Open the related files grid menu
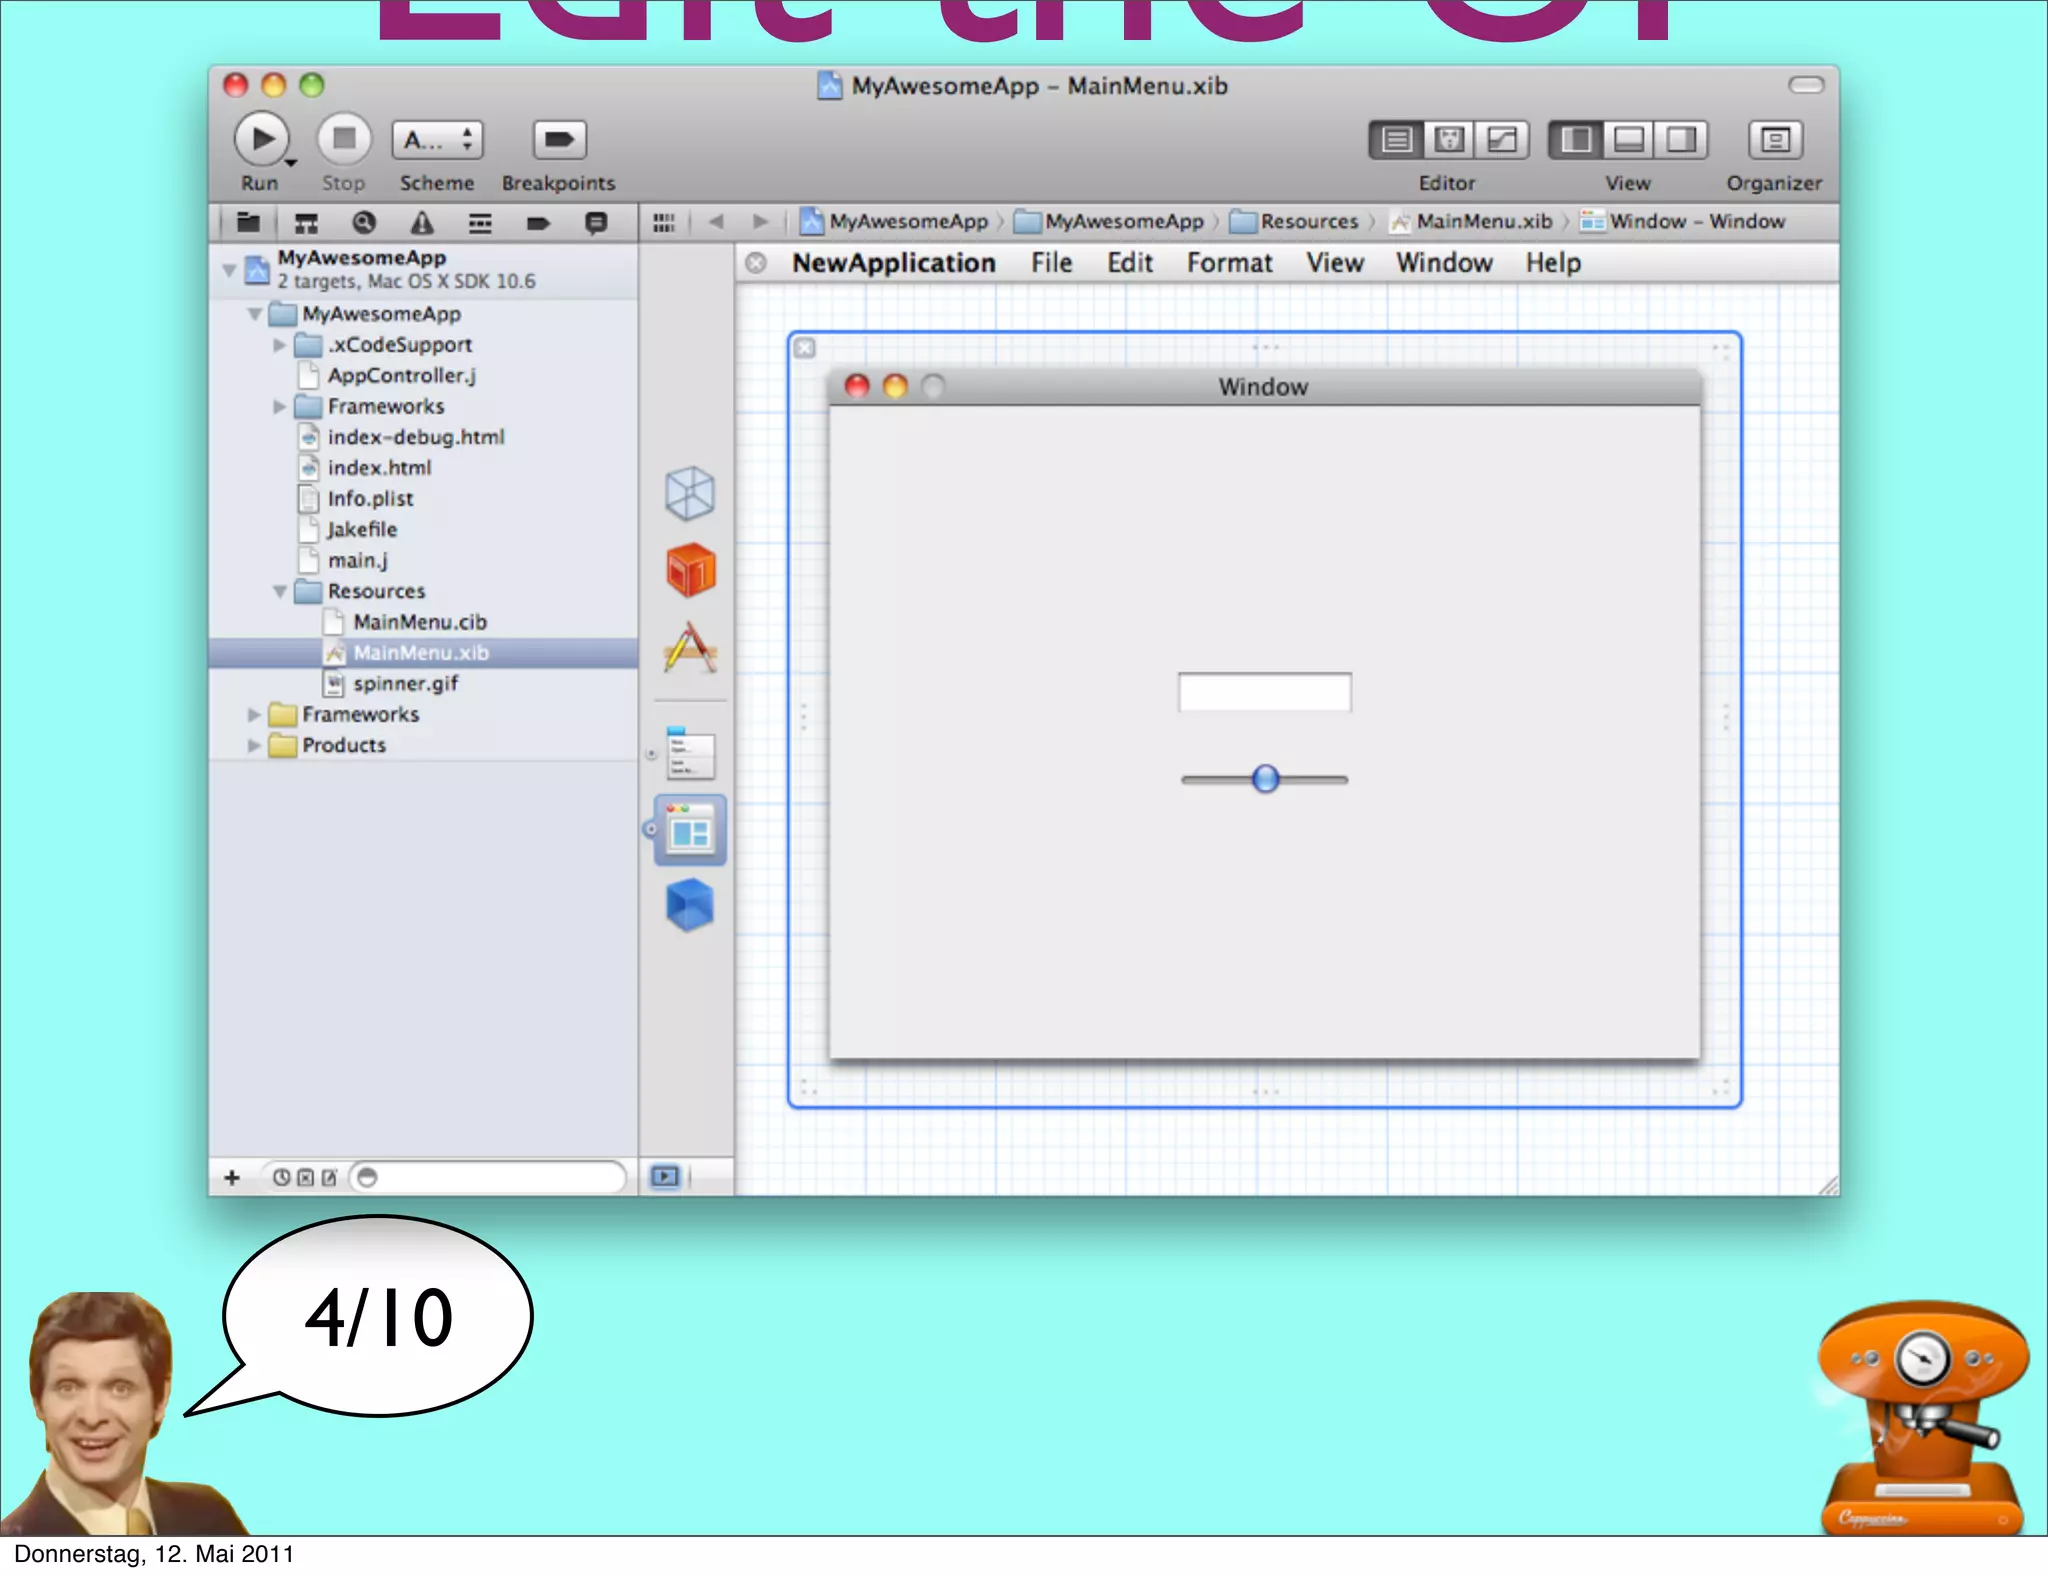 tap(664, 222)
